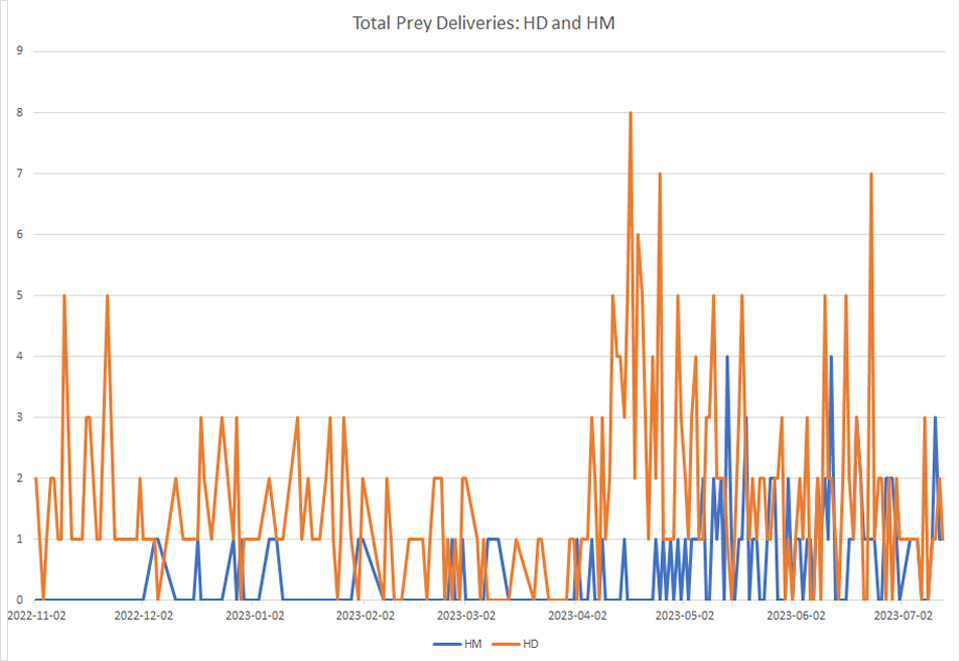This screenshot has width=960, height=661.
Task: Click the x-axis date 2023-07-02
Action: click(903, 615)
